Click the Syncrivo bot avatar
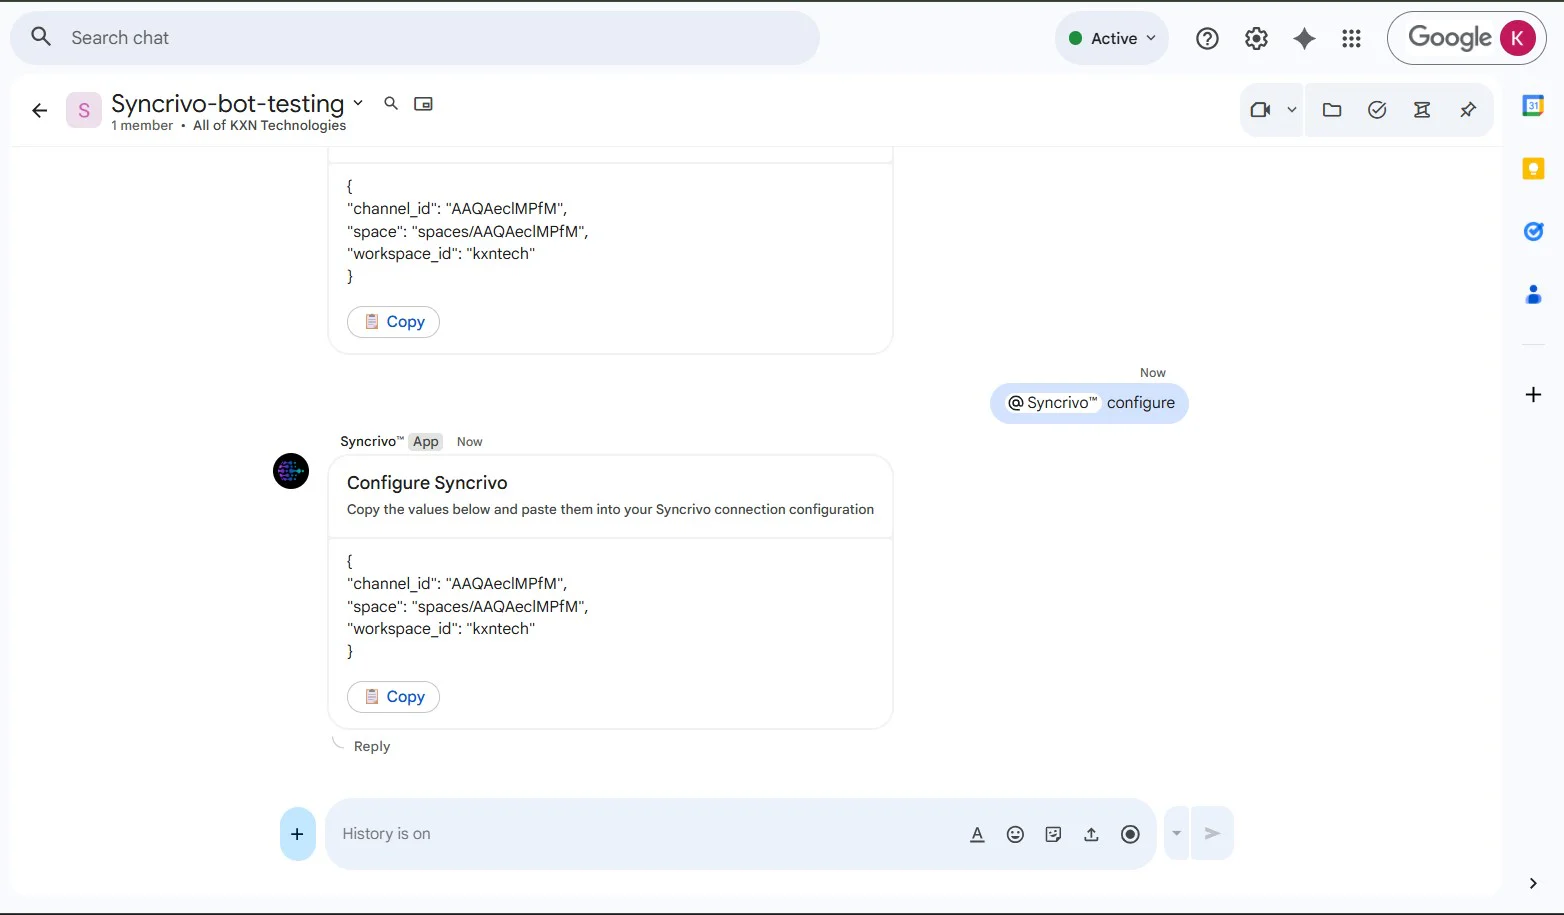This screenshot has width=1564, height=915. tap(291, 471)
